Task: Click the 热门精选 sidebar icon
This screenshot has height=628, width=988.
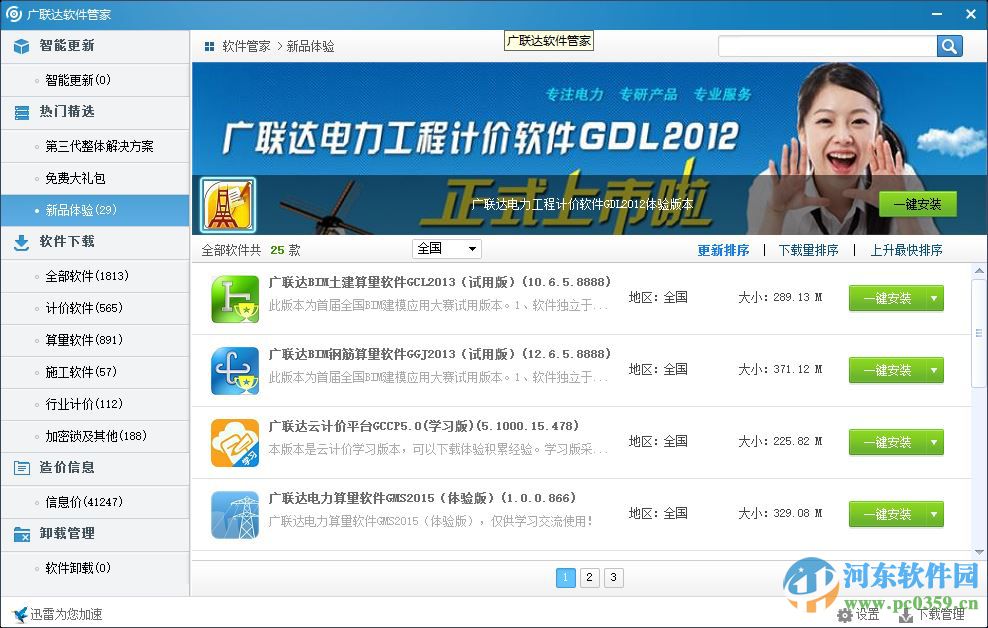Action: click(x=21, y=112)
